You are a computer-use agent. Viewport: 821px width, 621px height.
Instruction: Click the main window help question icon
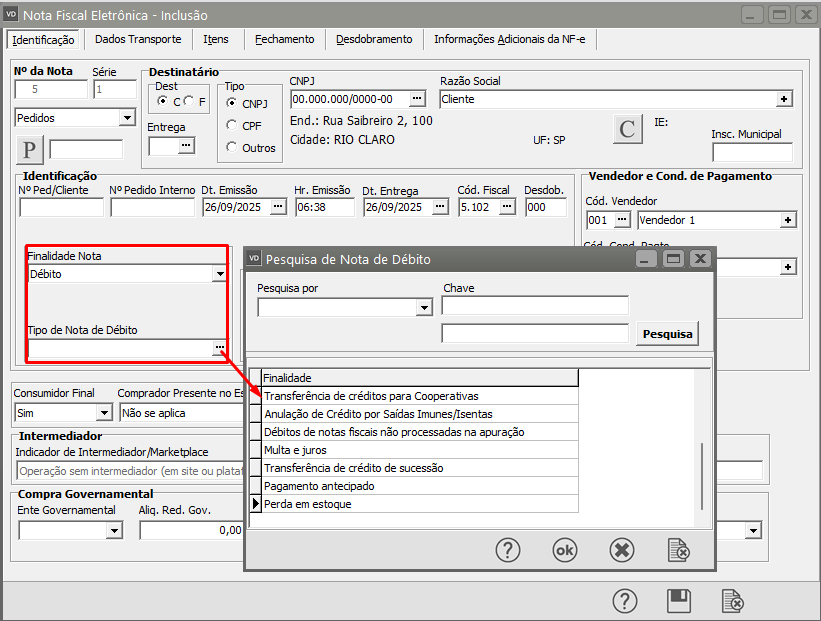[x=625, y=600]
